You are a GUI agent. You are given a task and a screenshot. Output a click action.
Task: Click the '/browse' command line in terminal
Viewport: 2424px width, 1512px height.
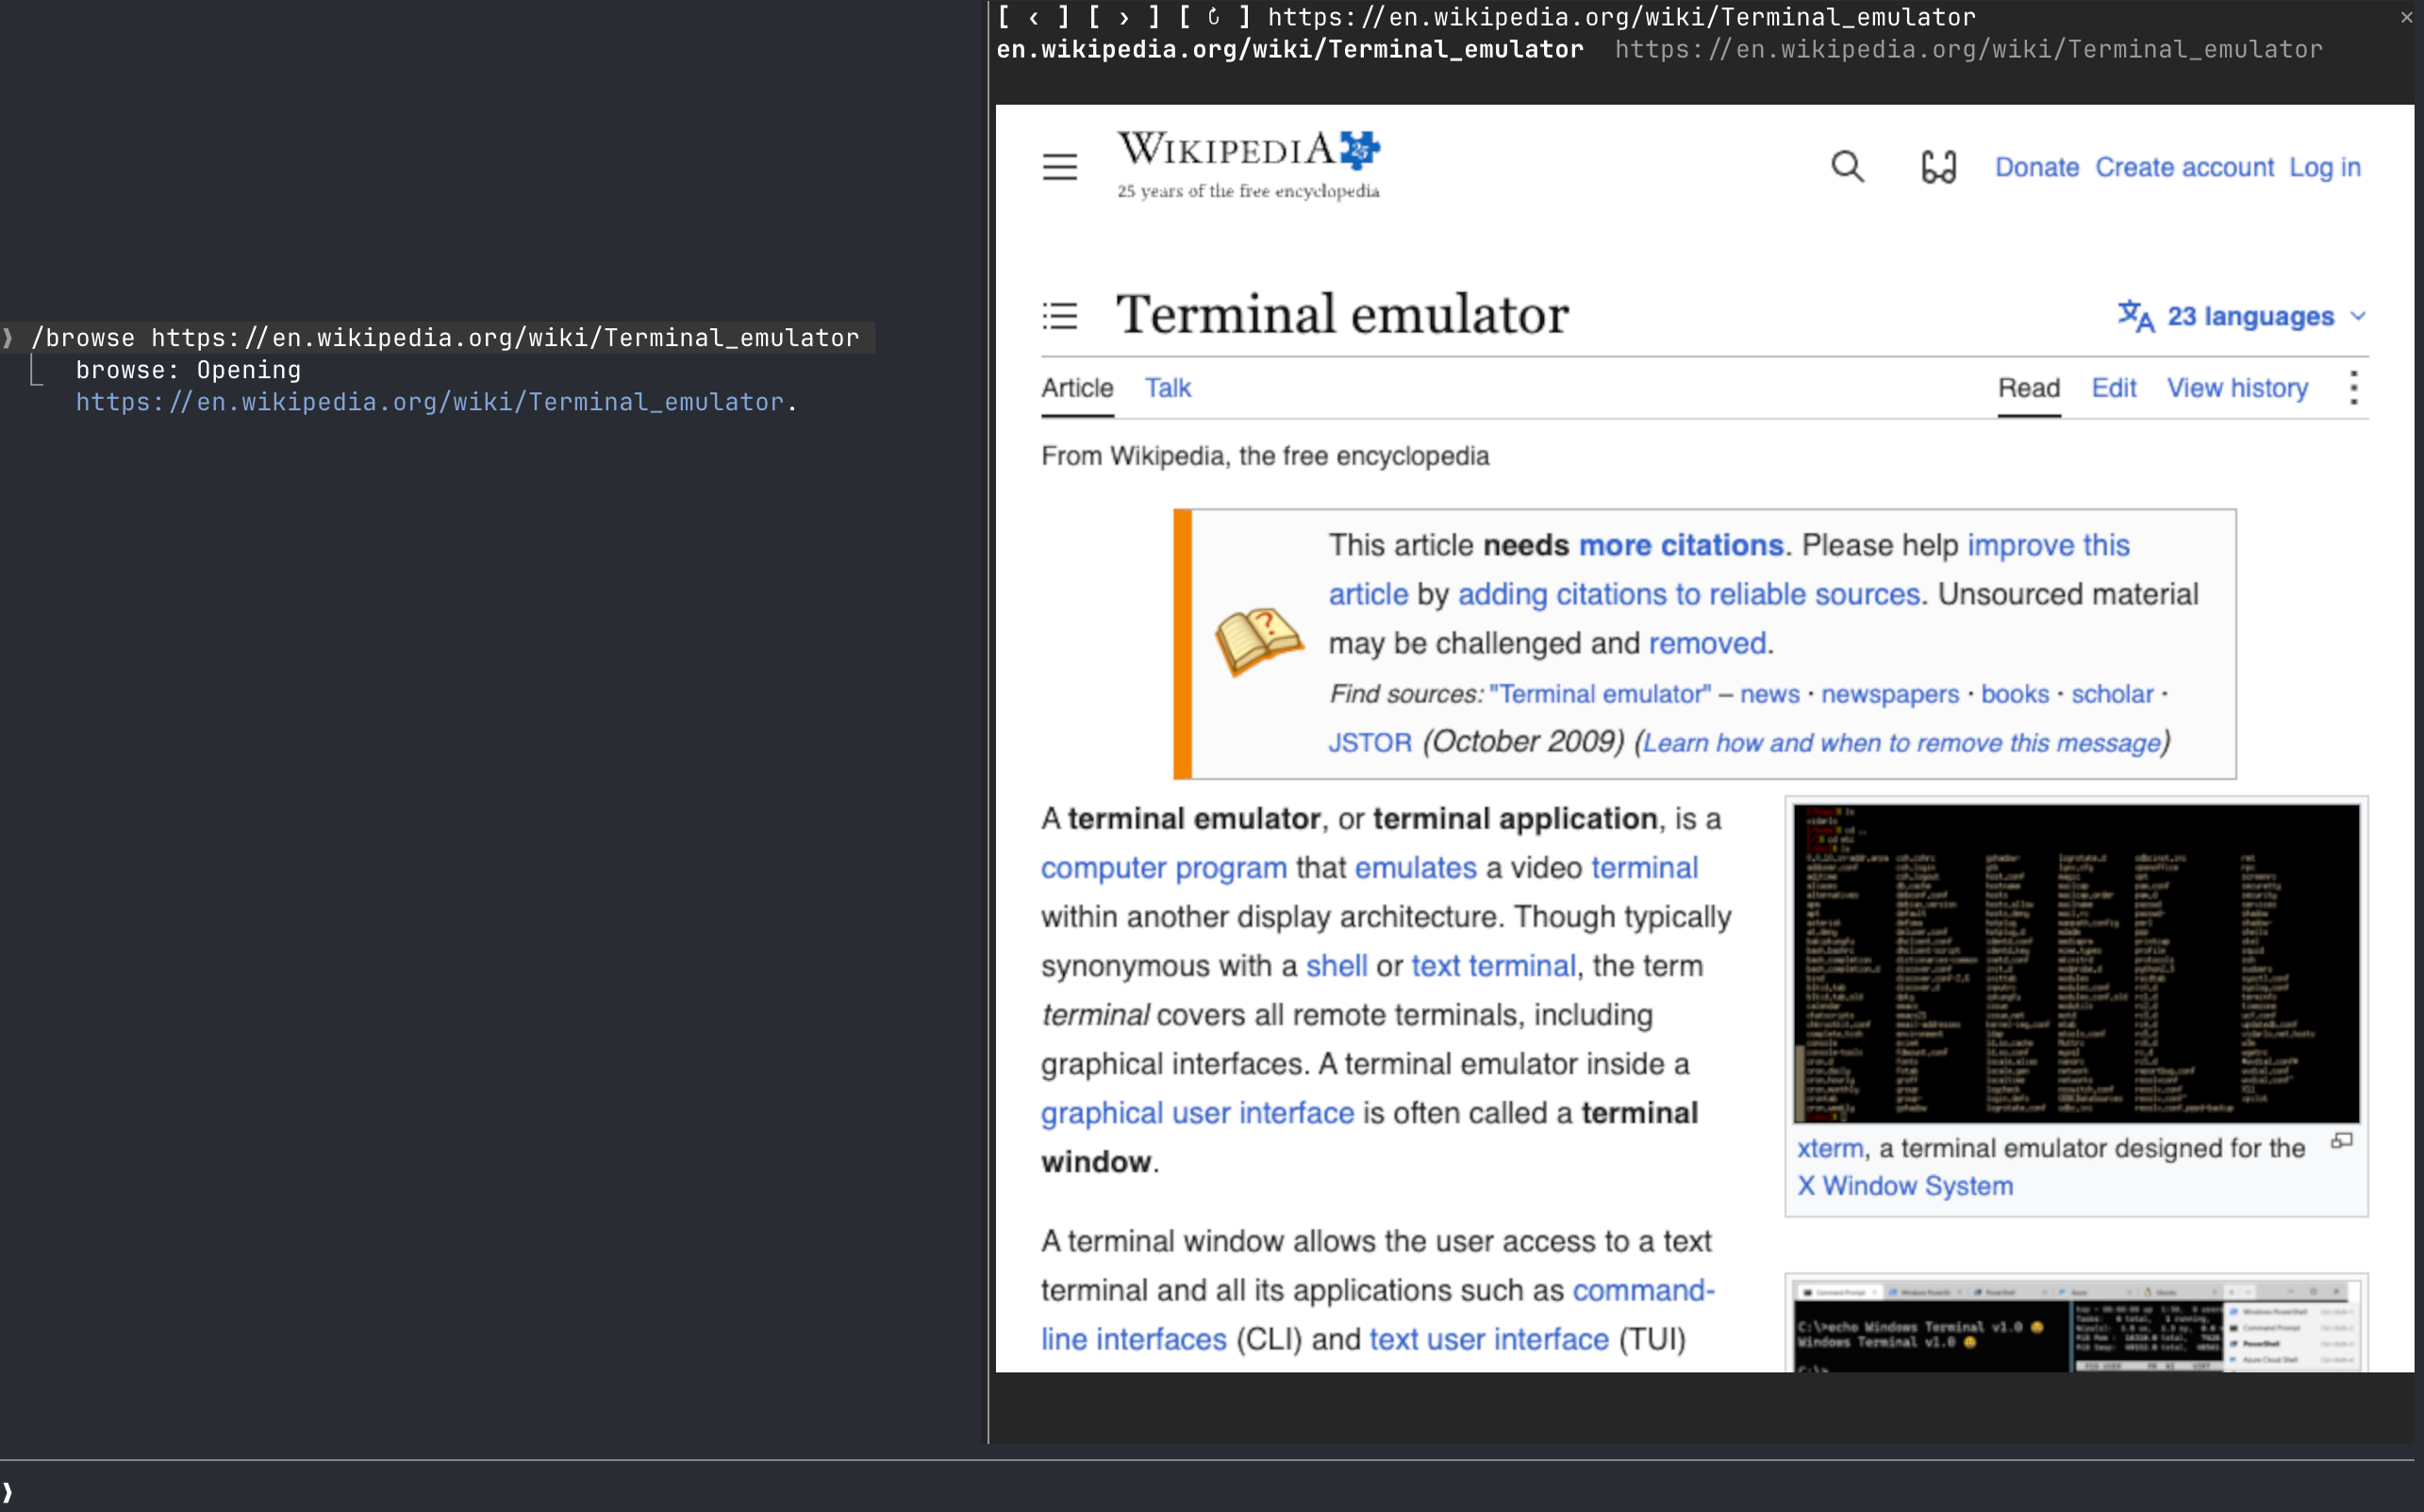(445, 338)
